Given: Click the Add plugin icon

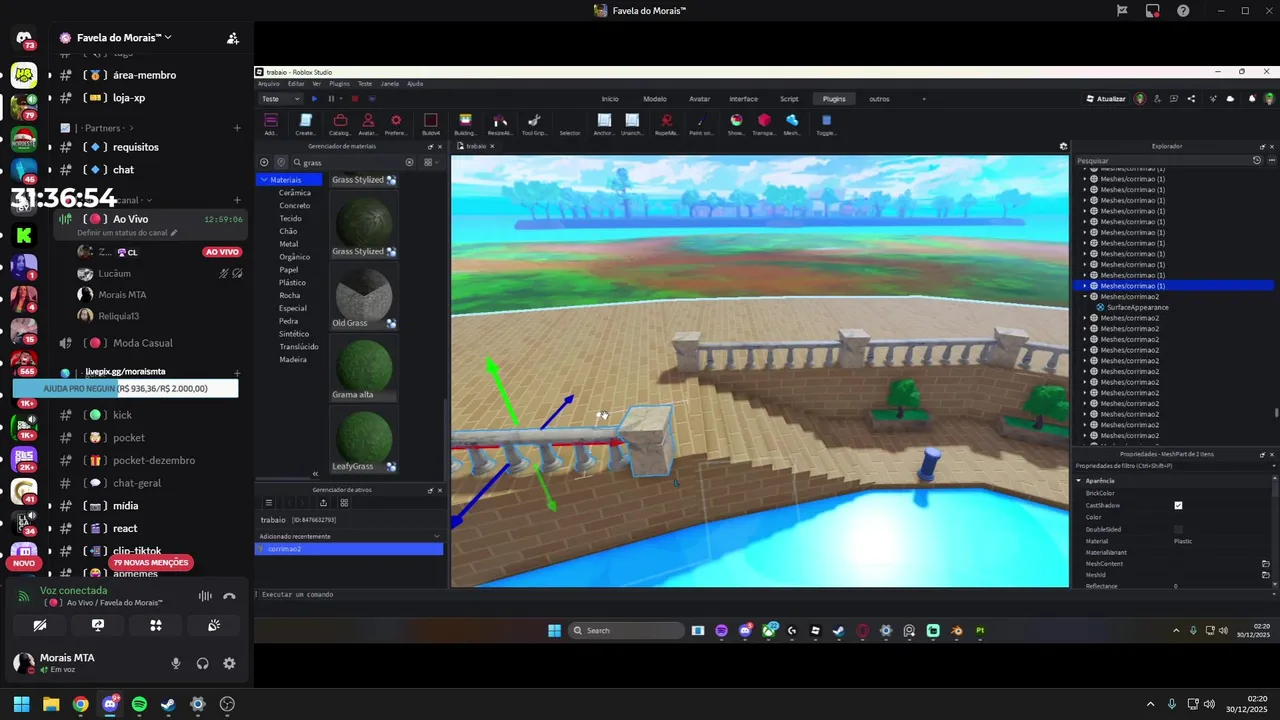Looking at the screenshot, I should 271,121.
